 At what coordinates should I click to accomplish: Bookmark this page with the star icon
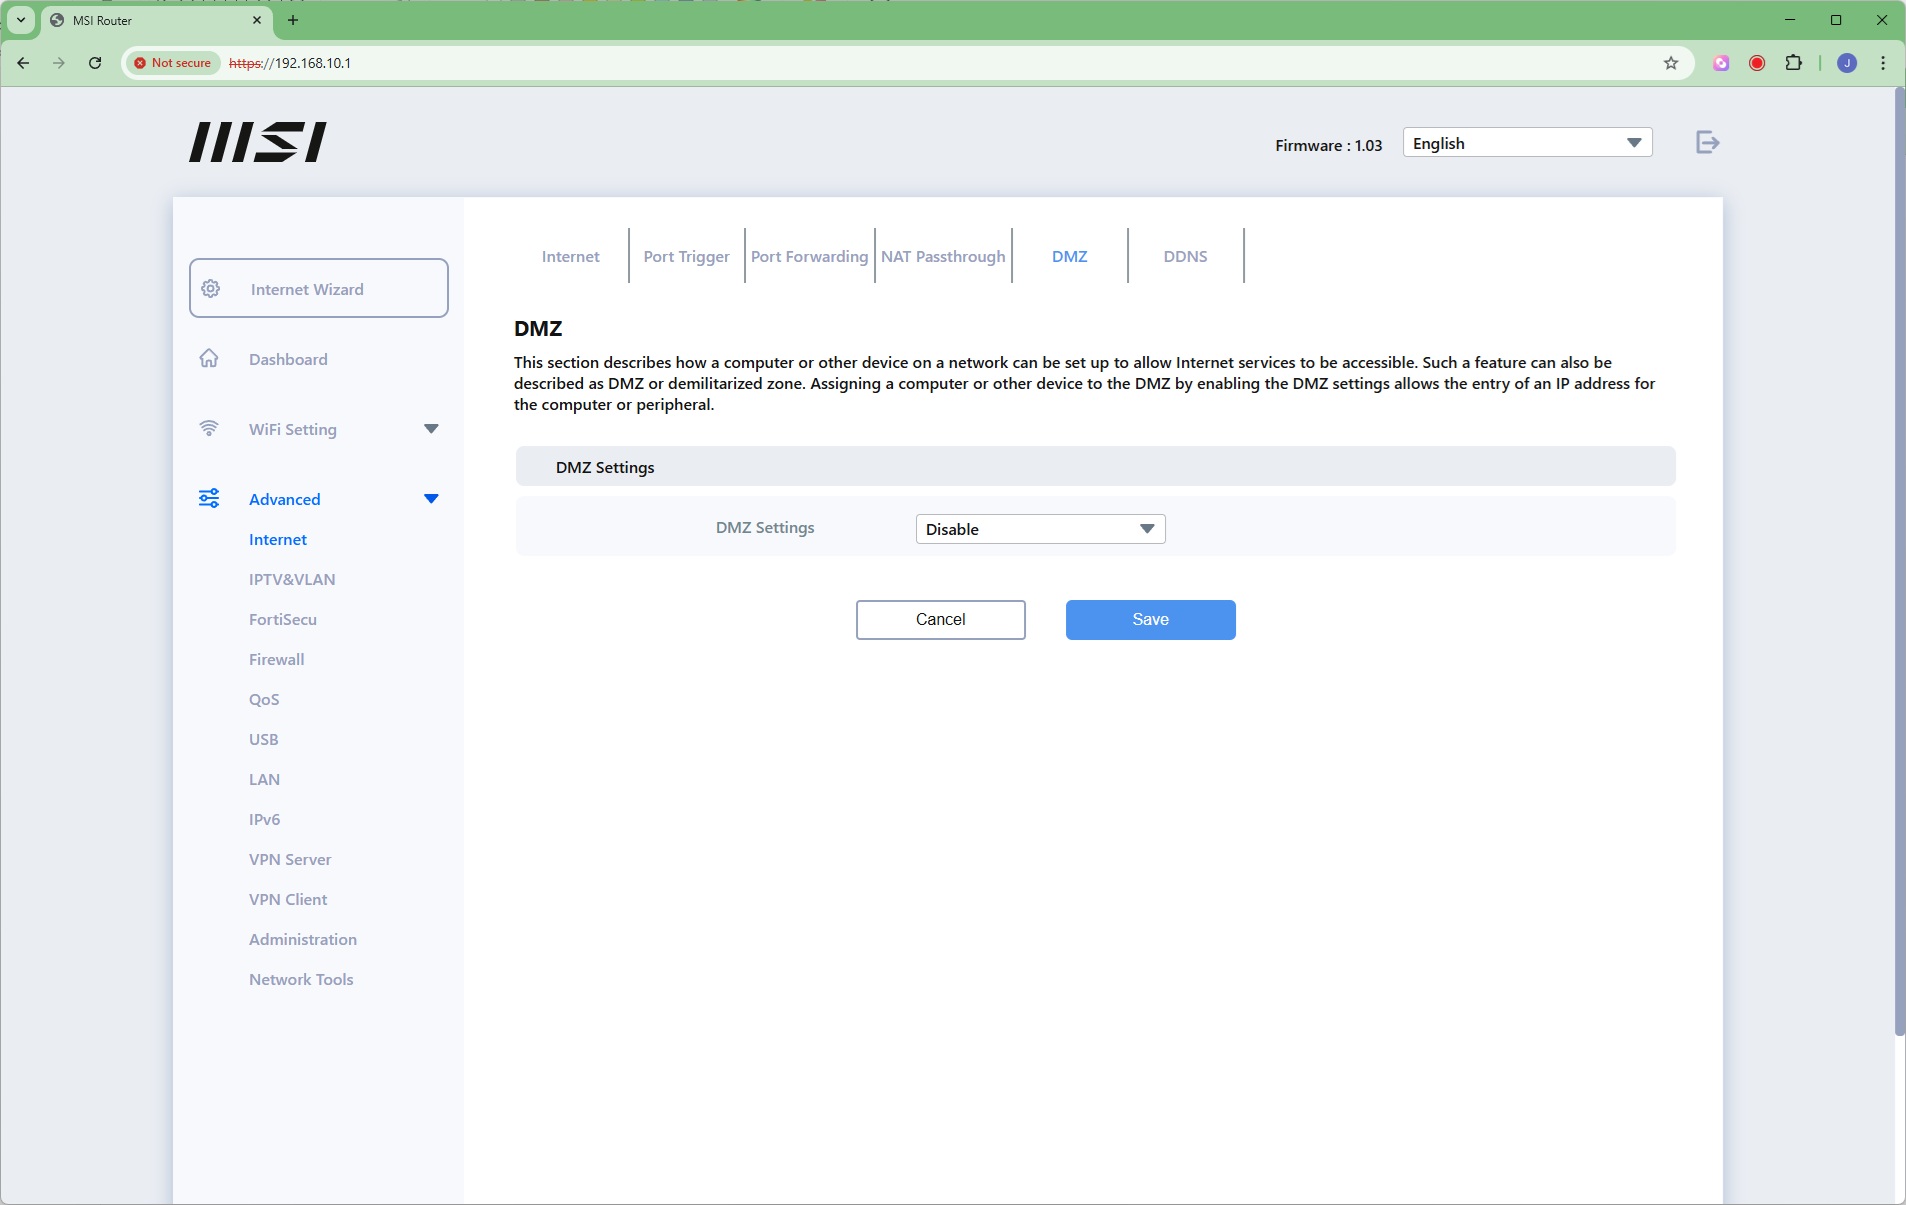pyautogui.click(x=1670, y=63)
